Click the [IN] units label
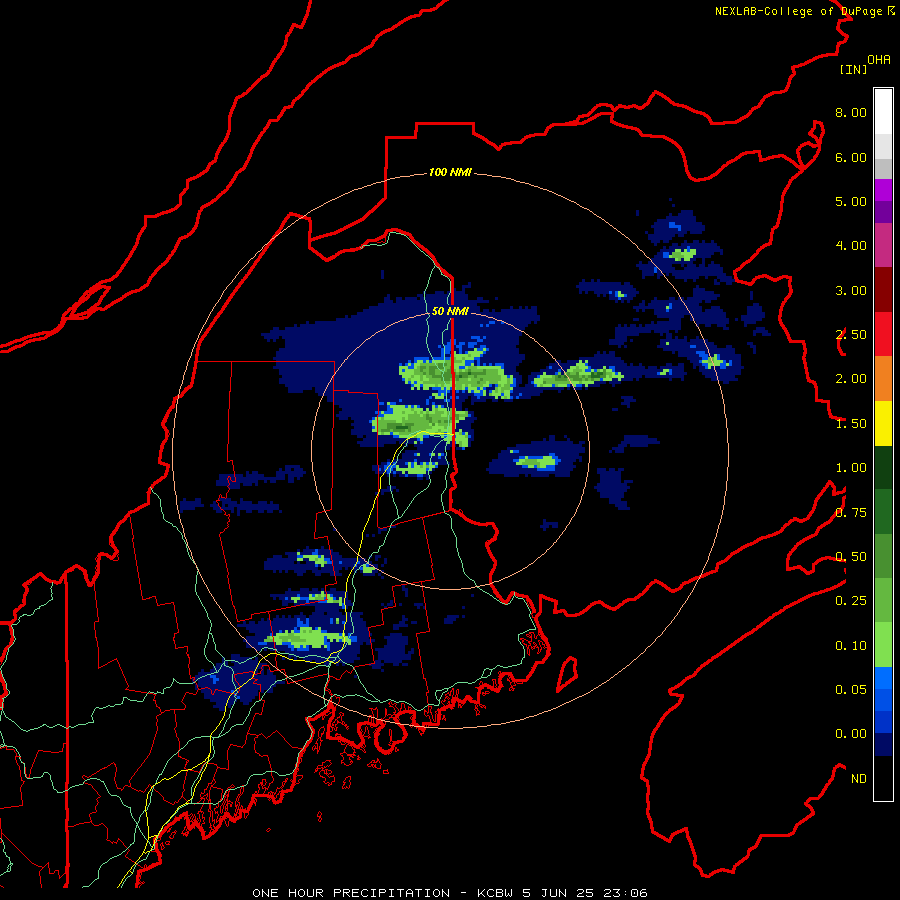Image resolution: width=900 pixels, height=900 pixels. [853, 69]
